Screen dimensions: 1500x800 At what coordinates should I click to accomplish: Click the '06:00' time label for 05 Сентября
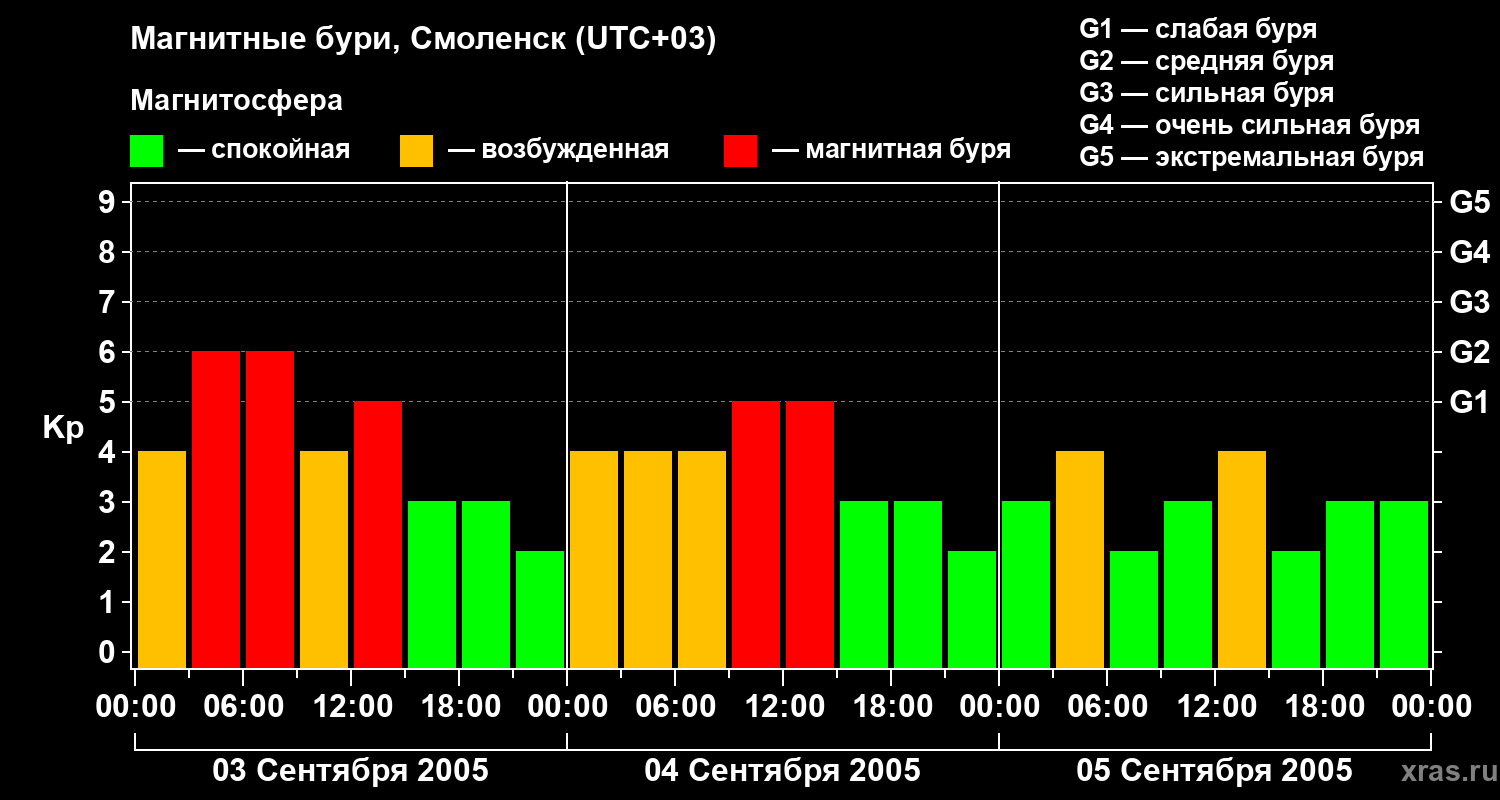point(1107,707)
